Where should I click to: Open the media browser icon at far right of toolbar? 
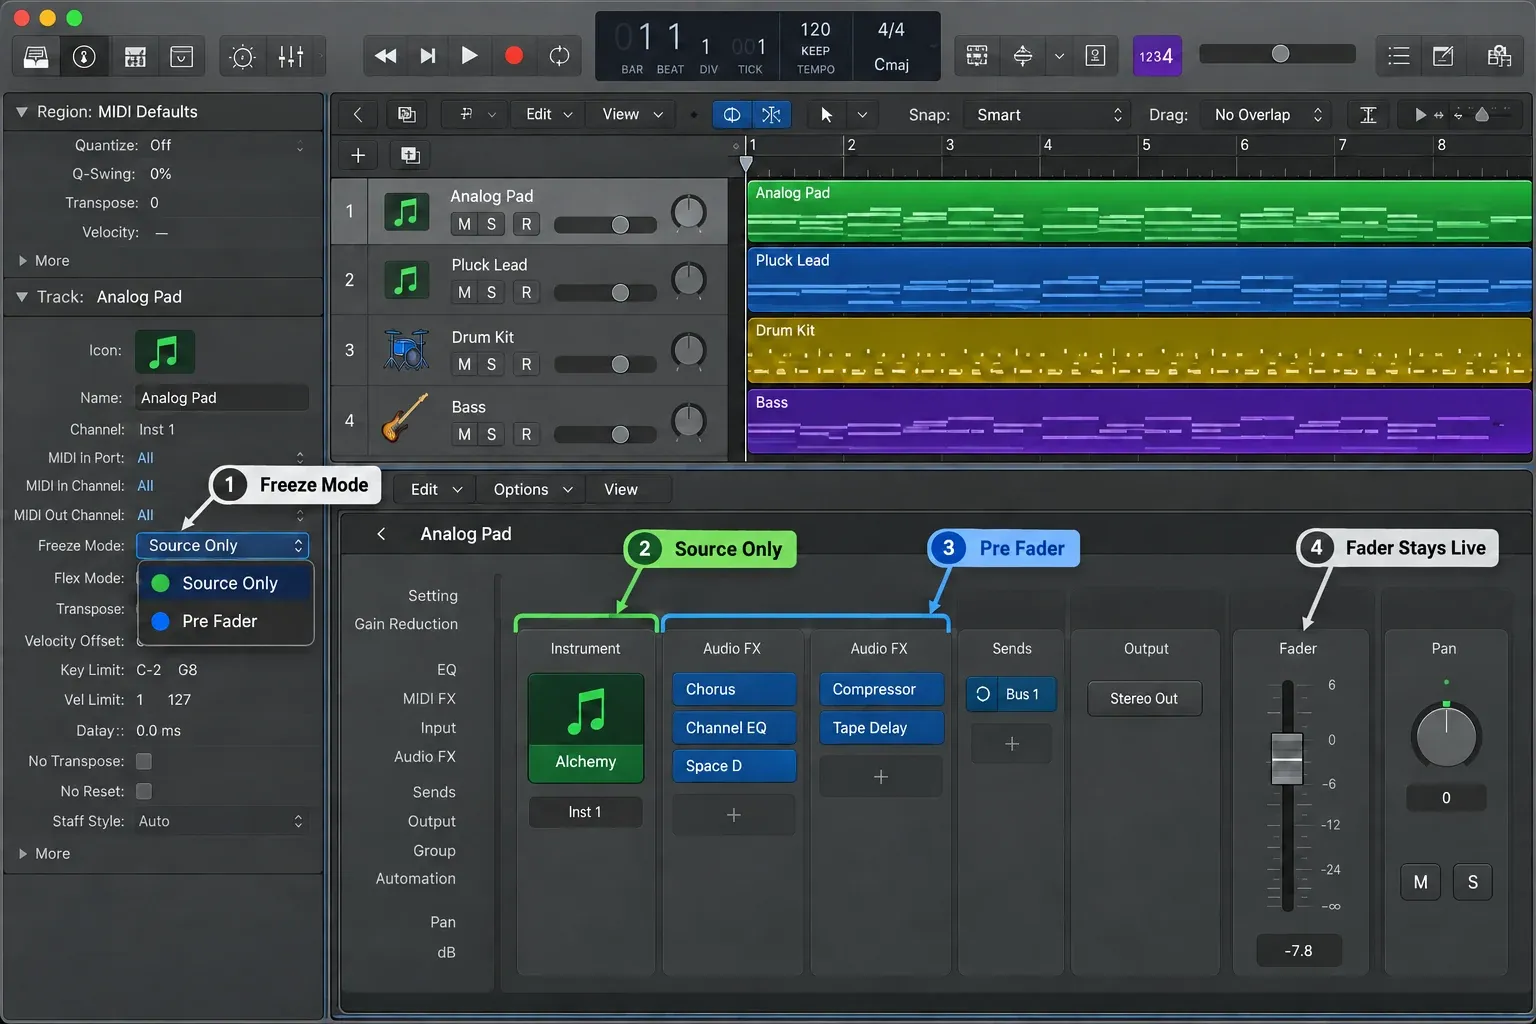(x=1499, y=56)
